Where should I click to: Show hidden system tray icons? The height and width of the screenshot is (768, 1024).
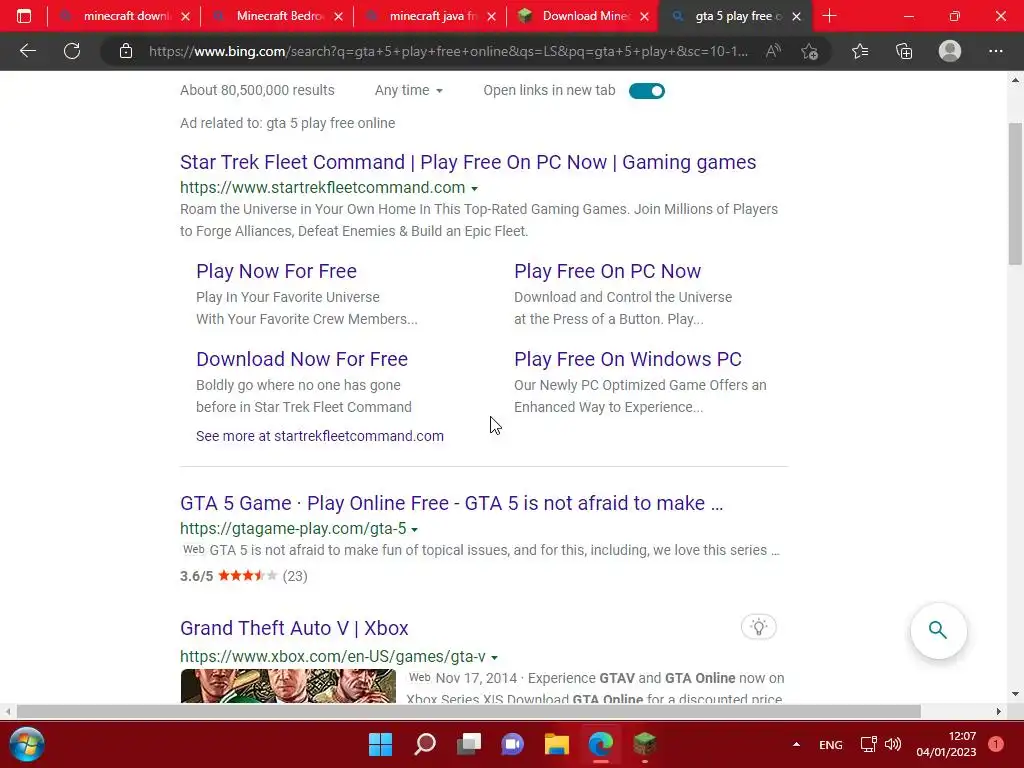pyautogui.click(x=796, y=744)
